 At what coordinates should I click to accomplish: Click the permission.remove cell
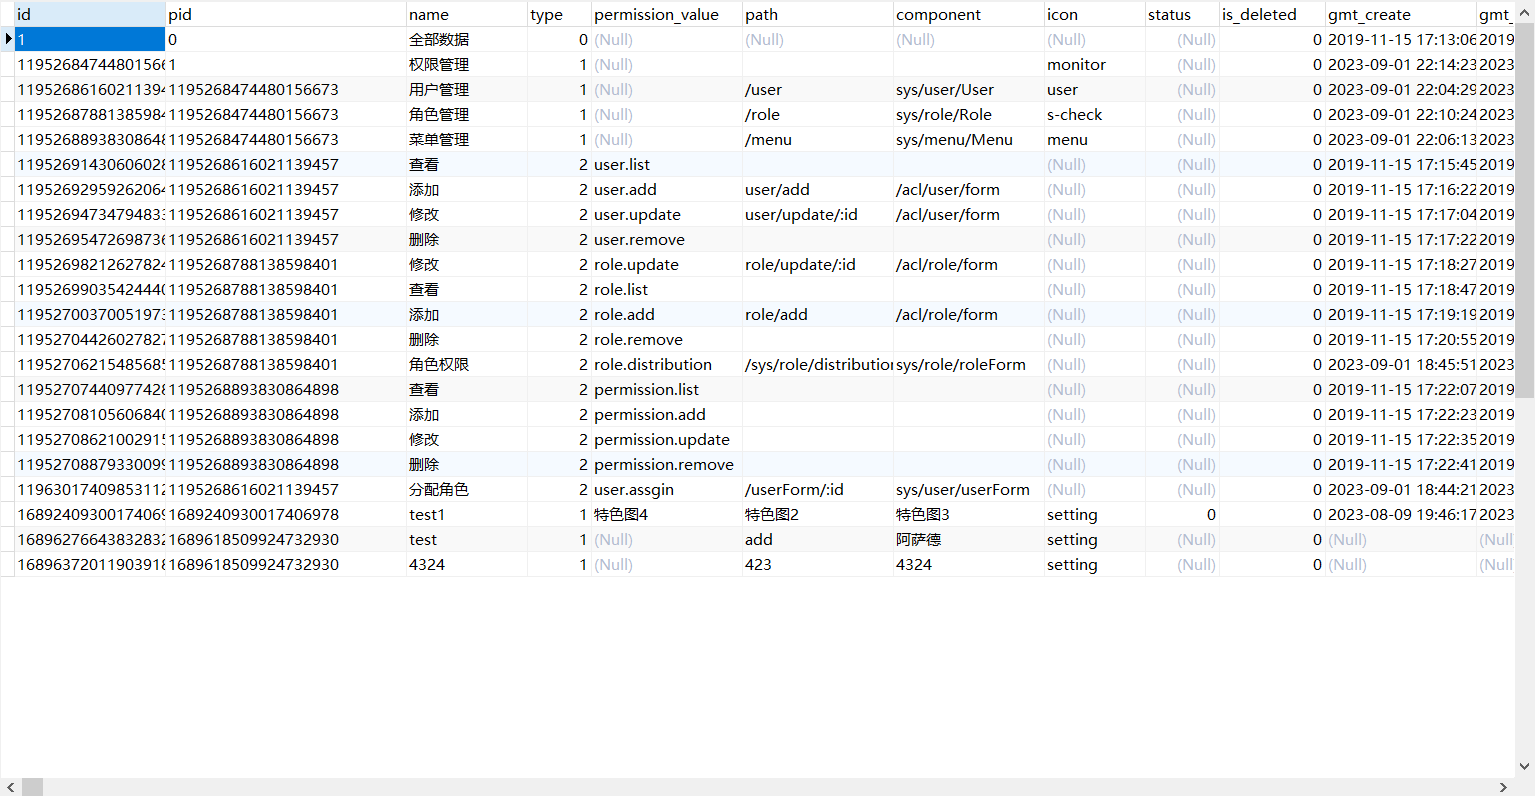[x=663, y=464]
